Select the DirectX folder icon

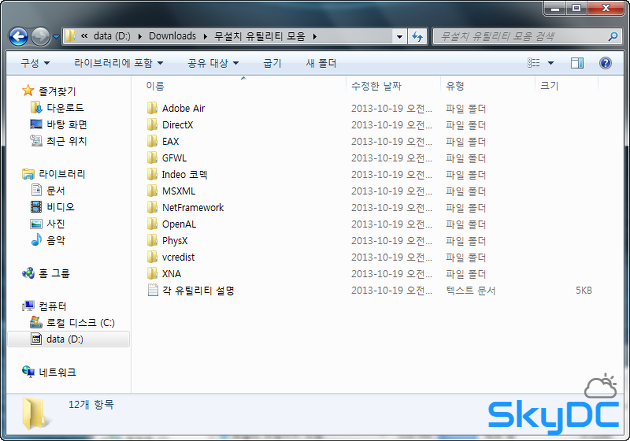click(152, 125)
